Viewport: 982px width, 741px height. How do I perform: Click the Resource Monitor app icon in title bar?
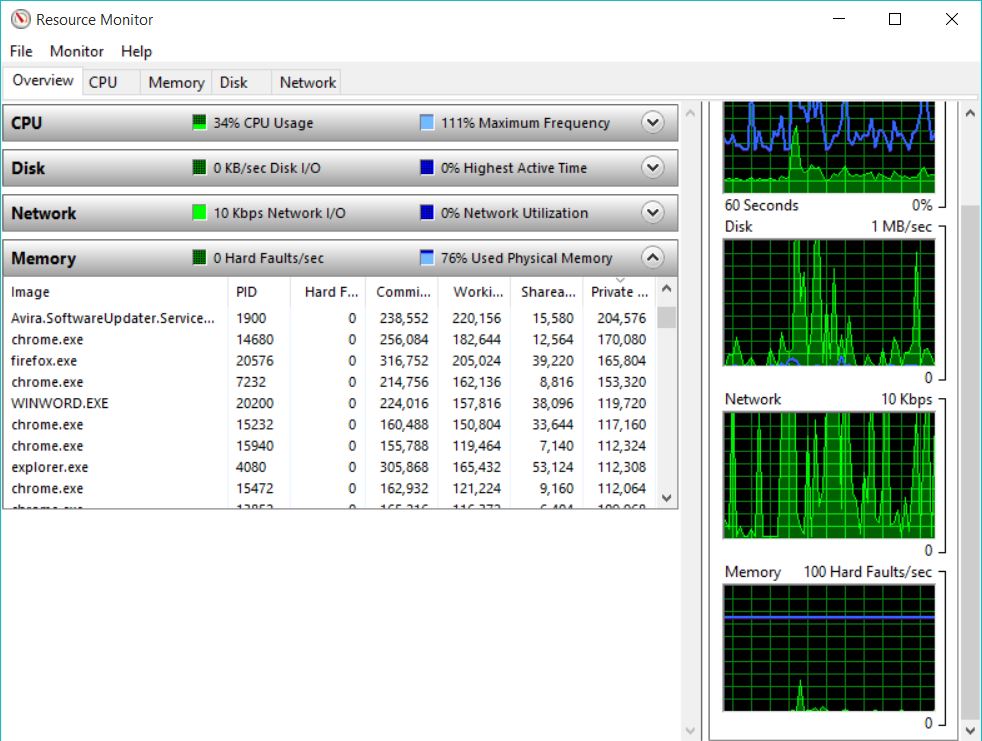point(21,19)
